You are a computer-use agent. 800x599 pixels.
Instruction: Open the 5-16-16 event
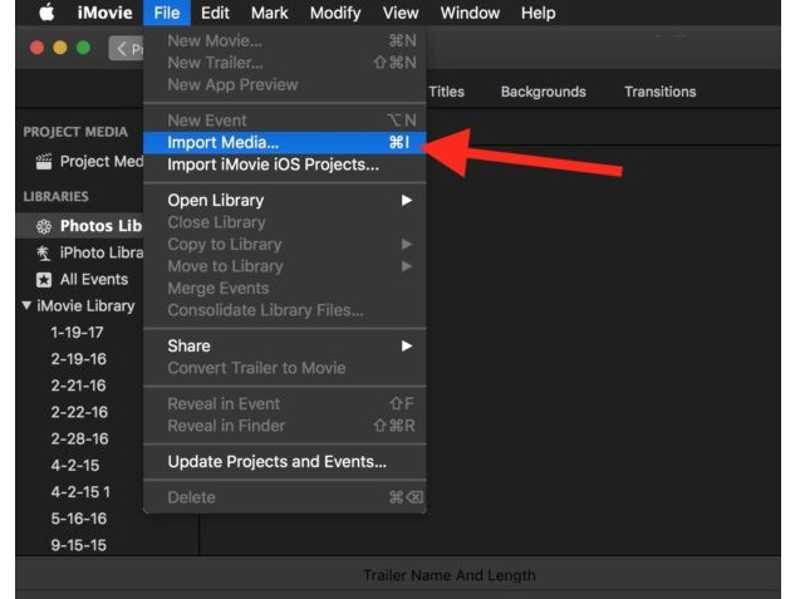click(79, 518)
